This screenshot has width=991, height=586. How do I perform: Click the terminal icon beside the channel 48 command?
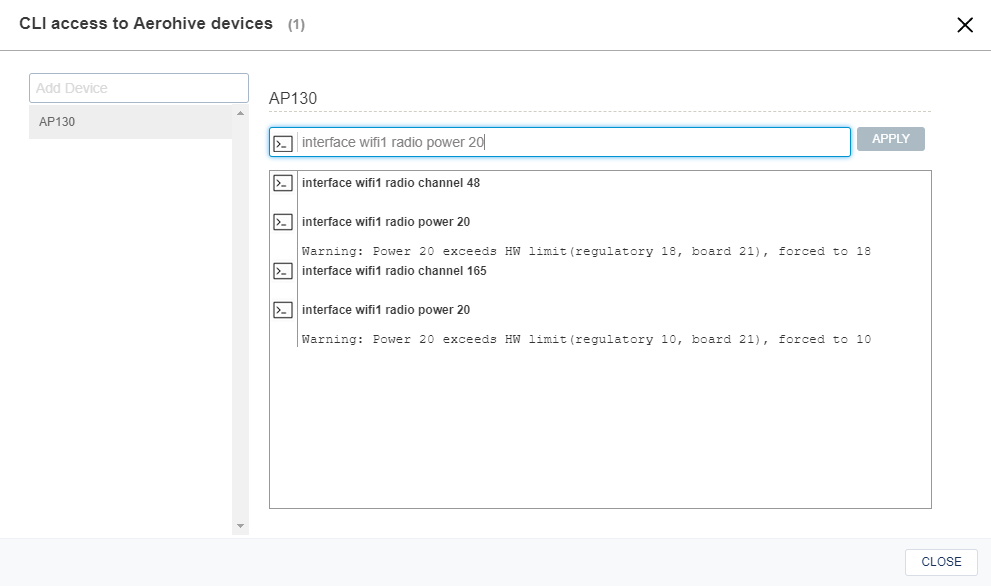click(283, 183)
